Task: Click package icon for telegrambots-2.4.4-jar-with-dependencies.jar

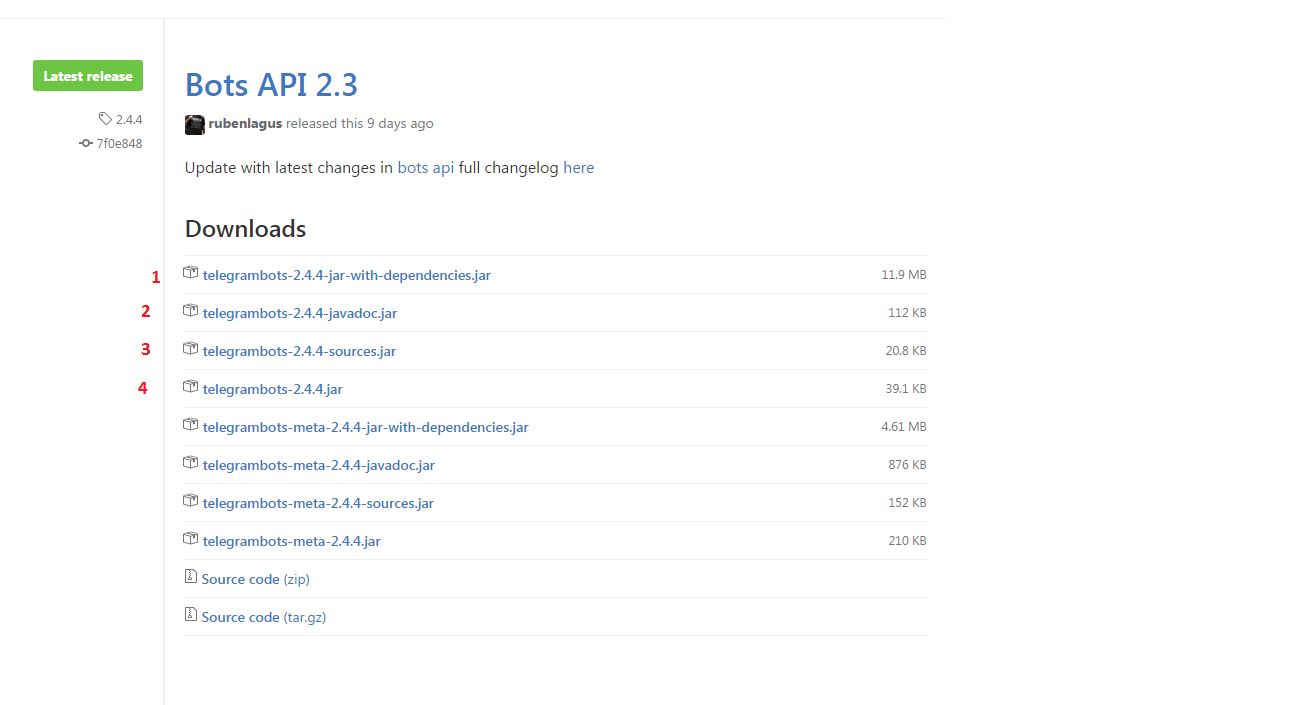Action: pos(190,273)
